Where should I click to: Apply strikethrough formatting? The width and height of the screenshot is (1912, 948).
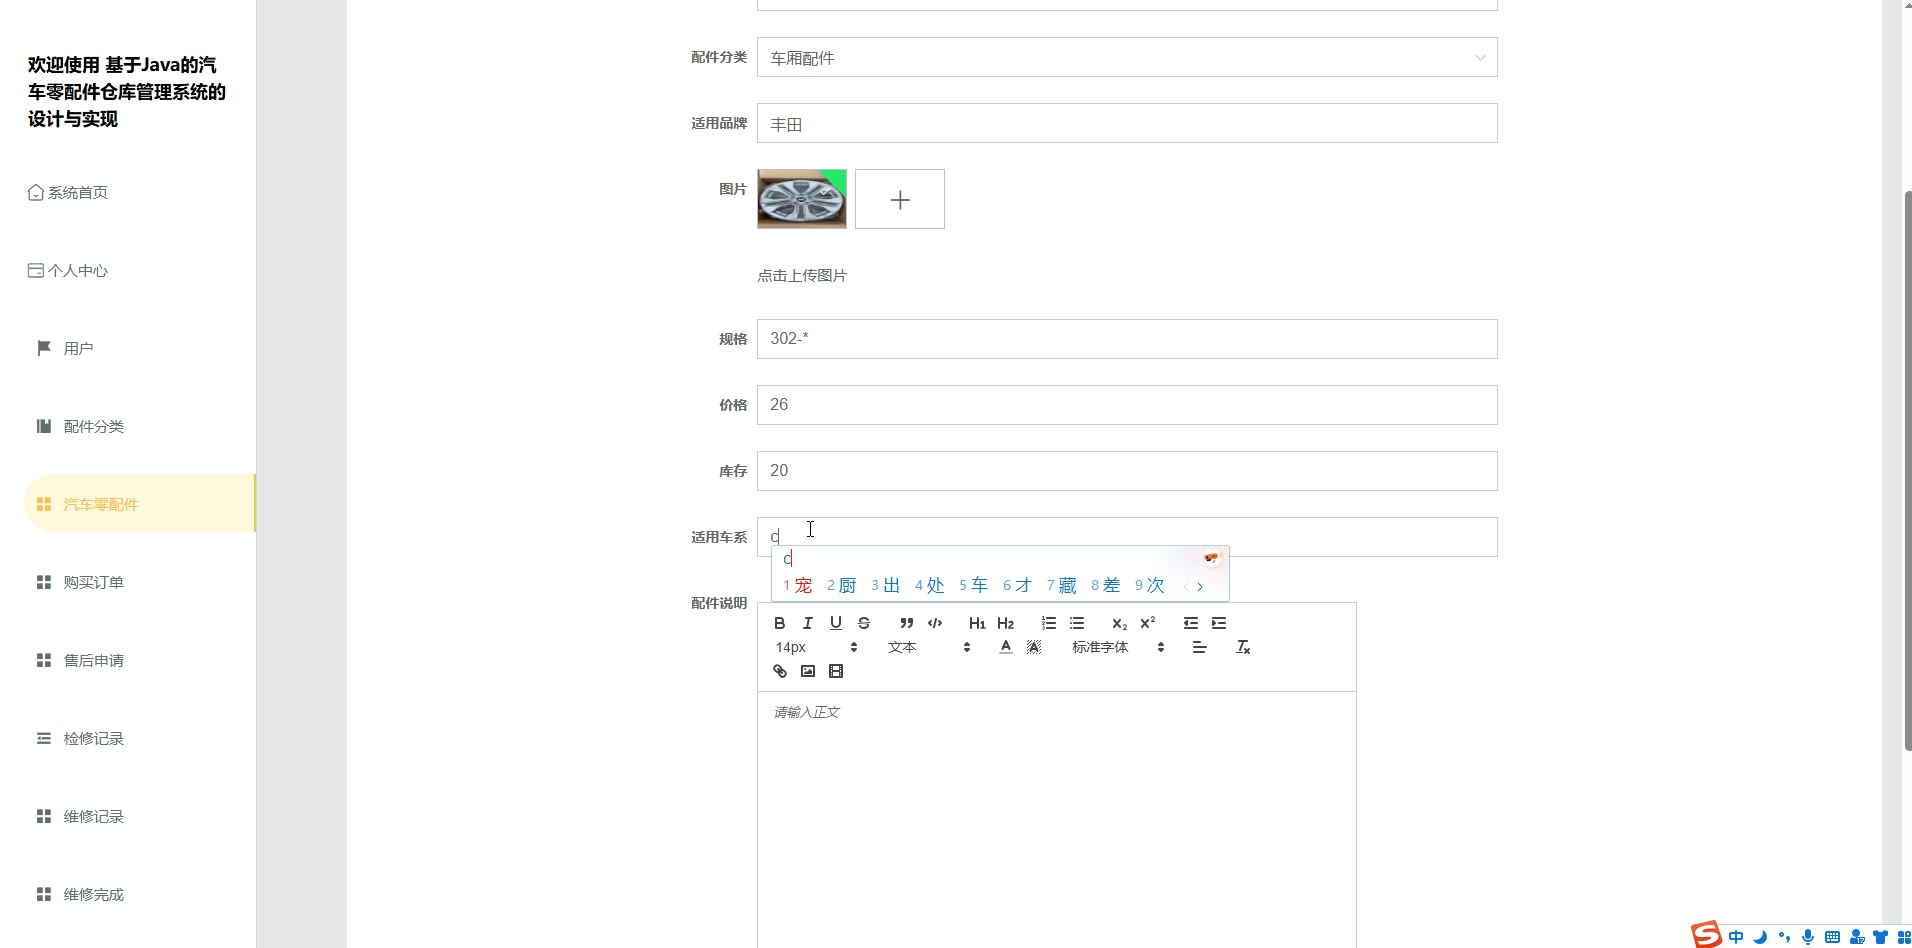point(864,623)
